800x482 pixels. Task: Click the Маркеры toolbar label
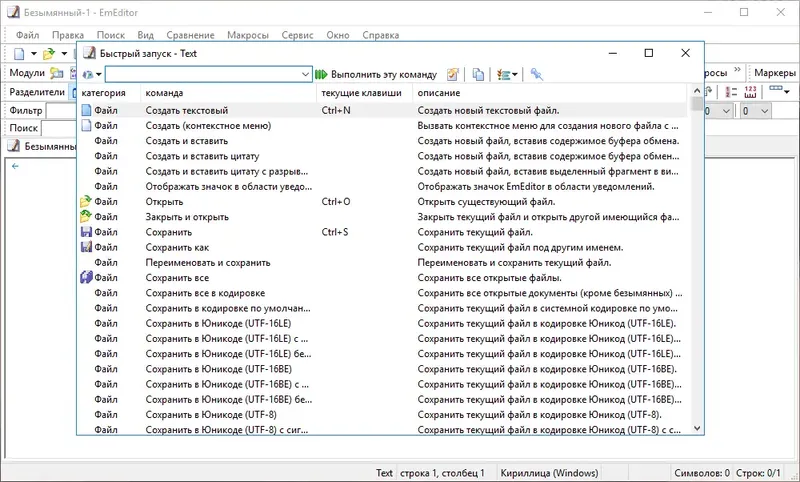tap(774, 73)
